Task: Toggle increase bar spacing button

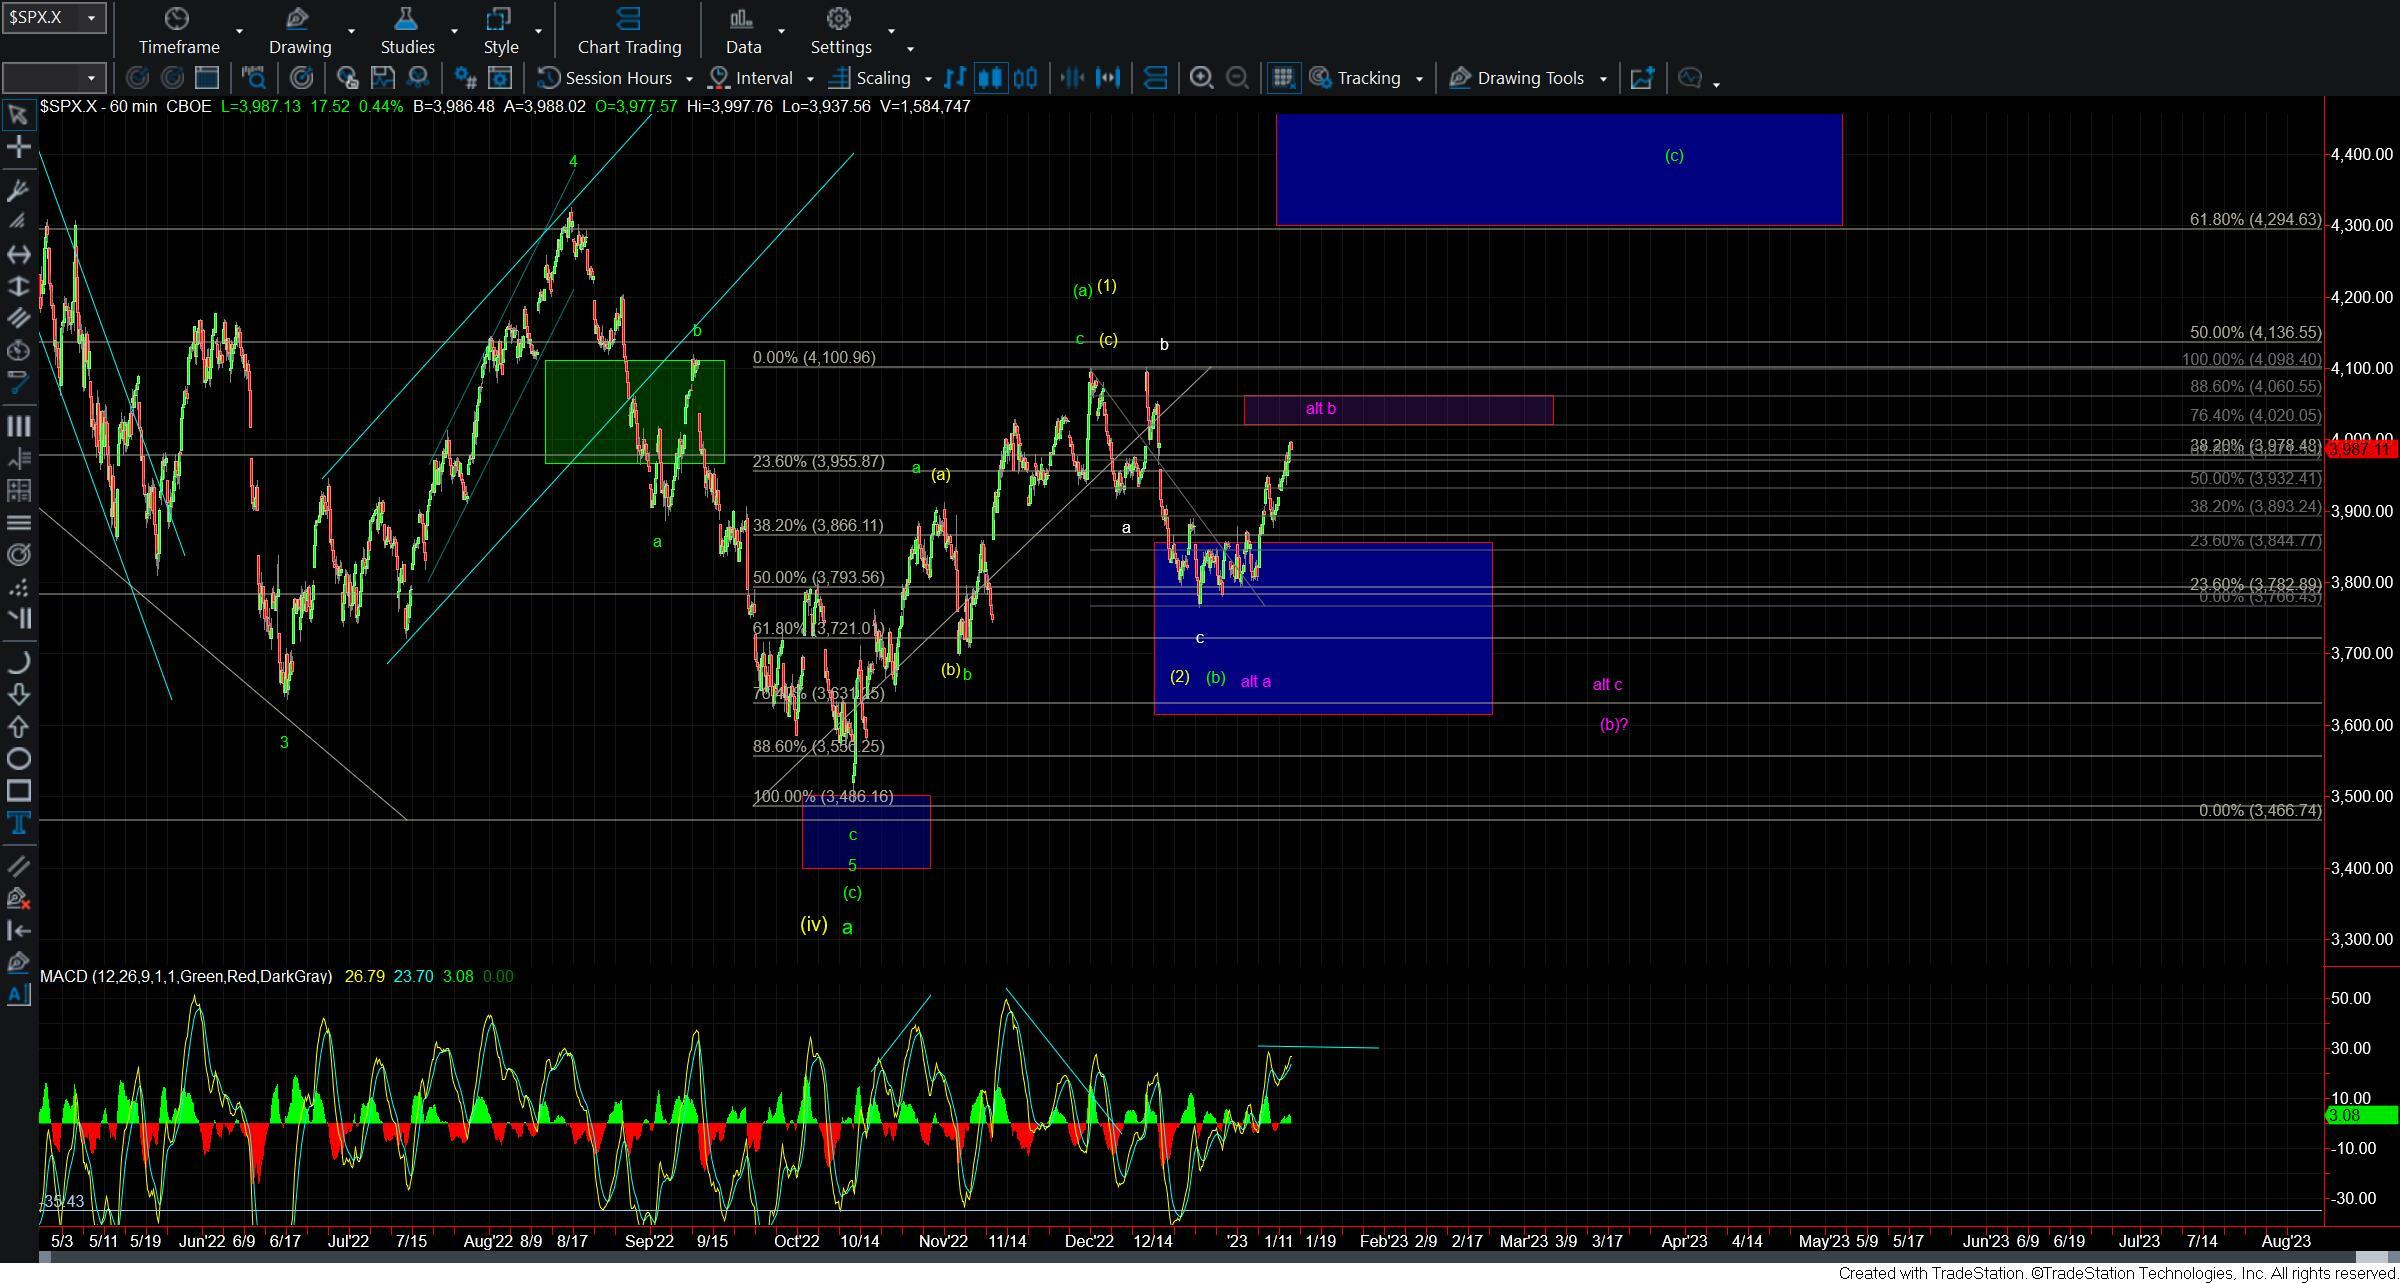Action: coord(1108,78)
